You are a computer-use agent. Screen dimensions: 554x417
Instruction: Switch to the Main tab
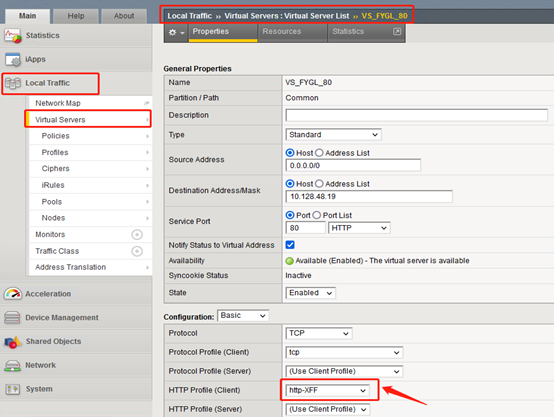tap(28, 16)
